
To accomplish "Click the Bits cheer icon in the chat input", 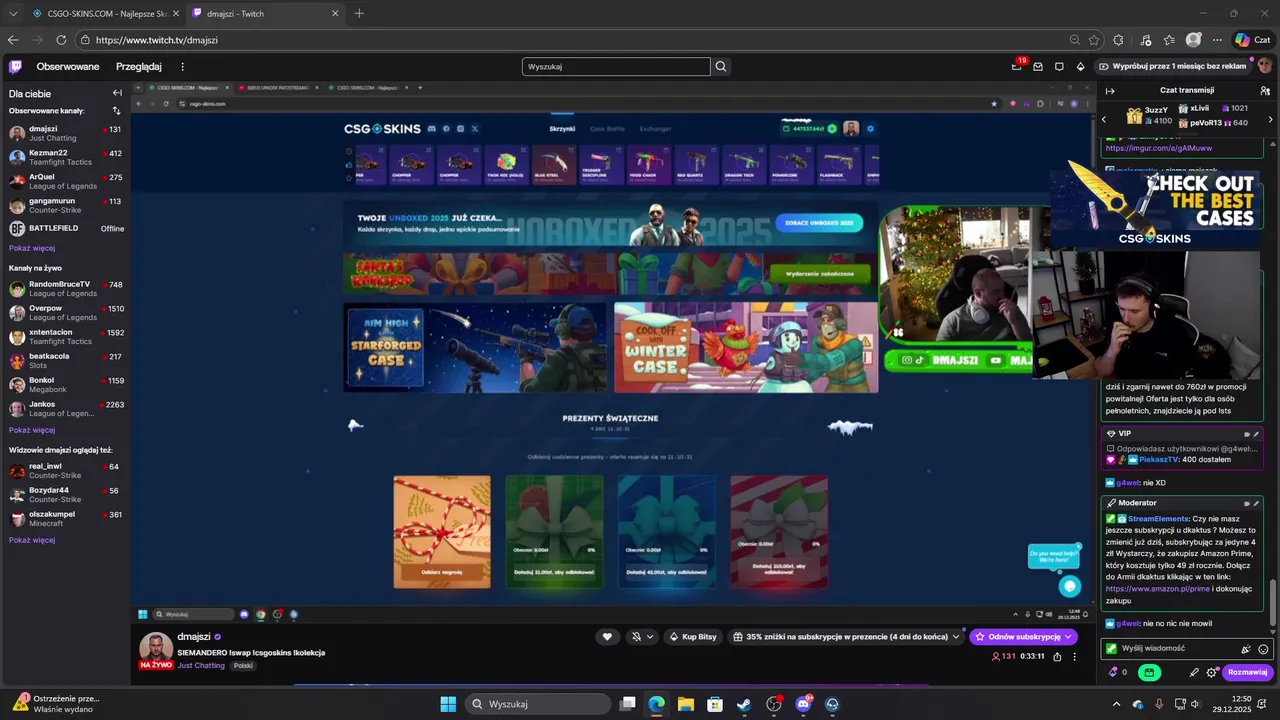I will (x=1246, y=649).
